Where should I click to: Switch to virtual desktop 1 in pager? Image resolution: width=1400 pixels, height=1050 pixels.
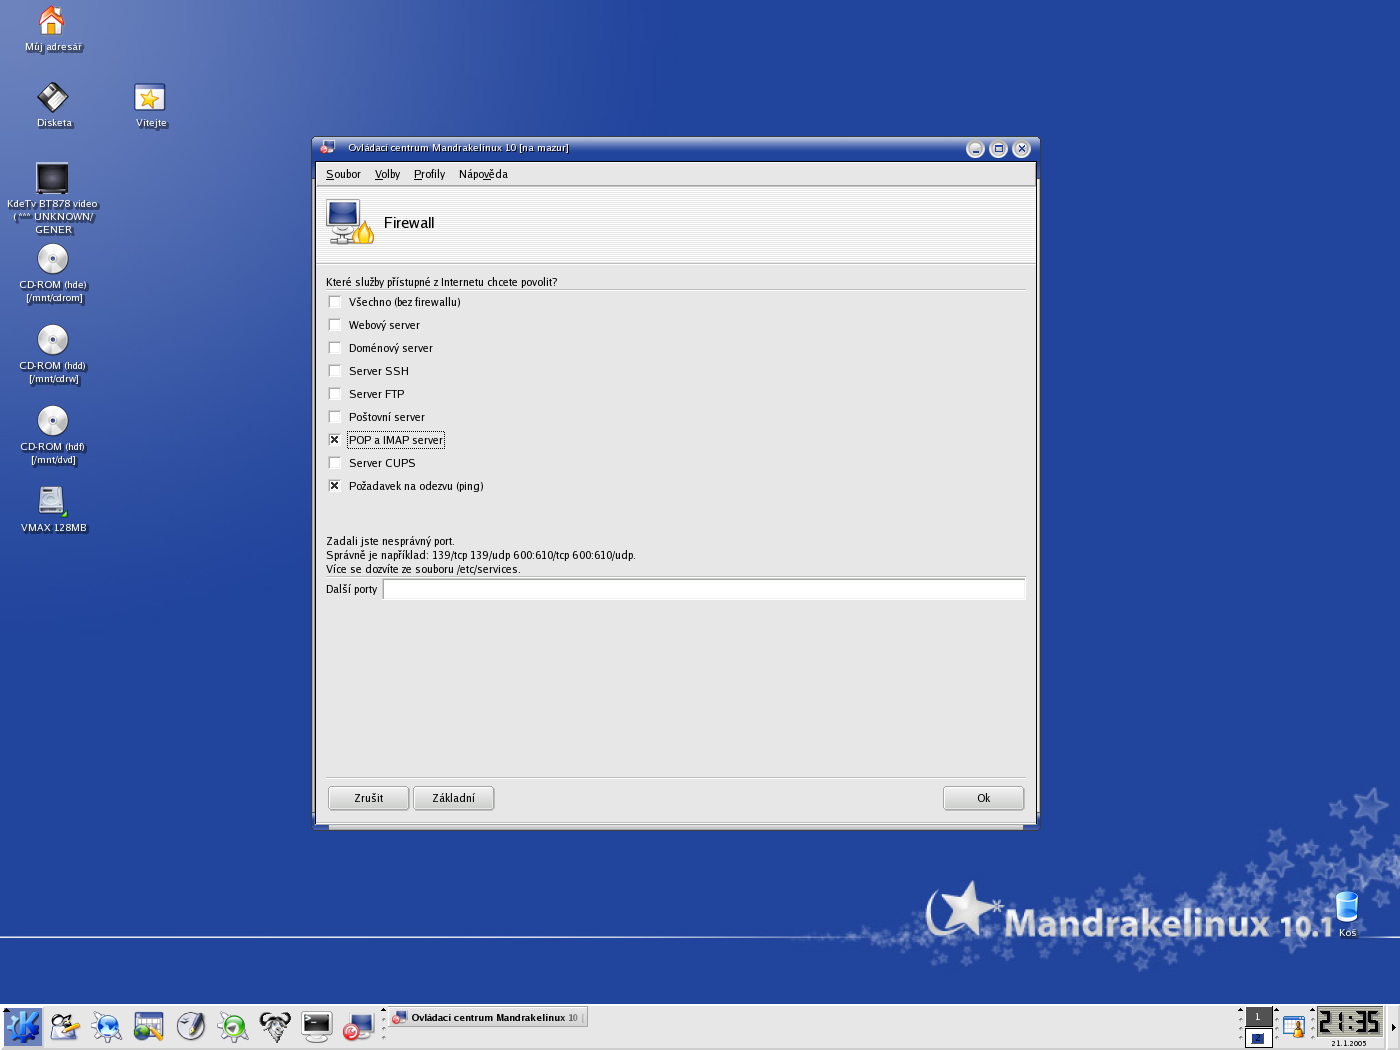click(x=1258, y=1017)
